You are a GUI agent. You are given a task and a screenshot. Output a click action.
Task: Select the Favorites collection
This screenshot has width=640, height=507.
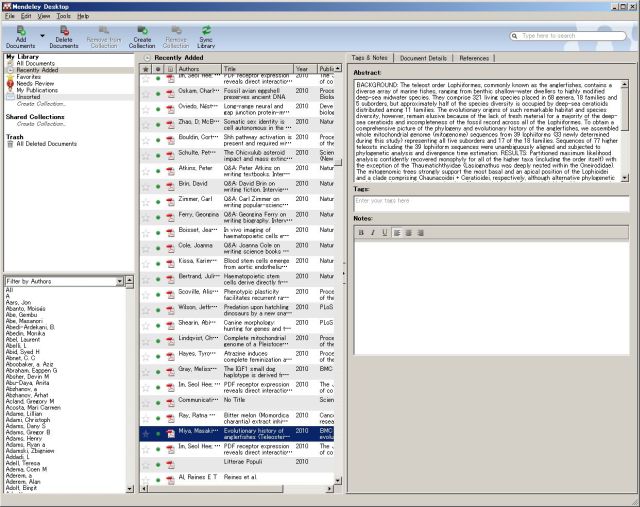pos(29,77)
